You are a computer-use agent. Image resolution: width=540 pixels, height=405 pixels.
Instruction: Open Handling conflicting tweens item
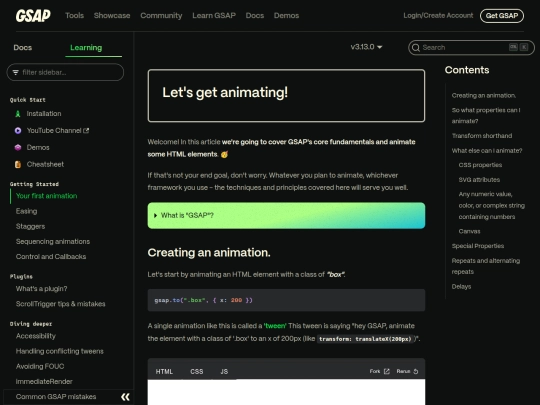60,351
